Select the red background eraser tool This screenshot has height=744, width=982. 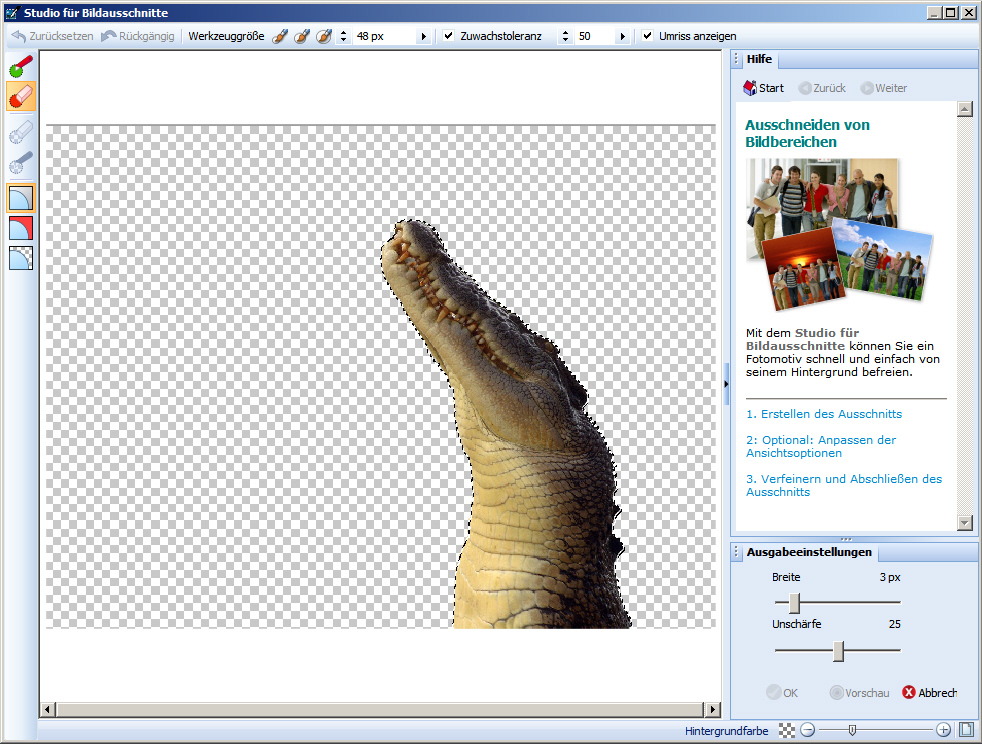coord(21,96)
